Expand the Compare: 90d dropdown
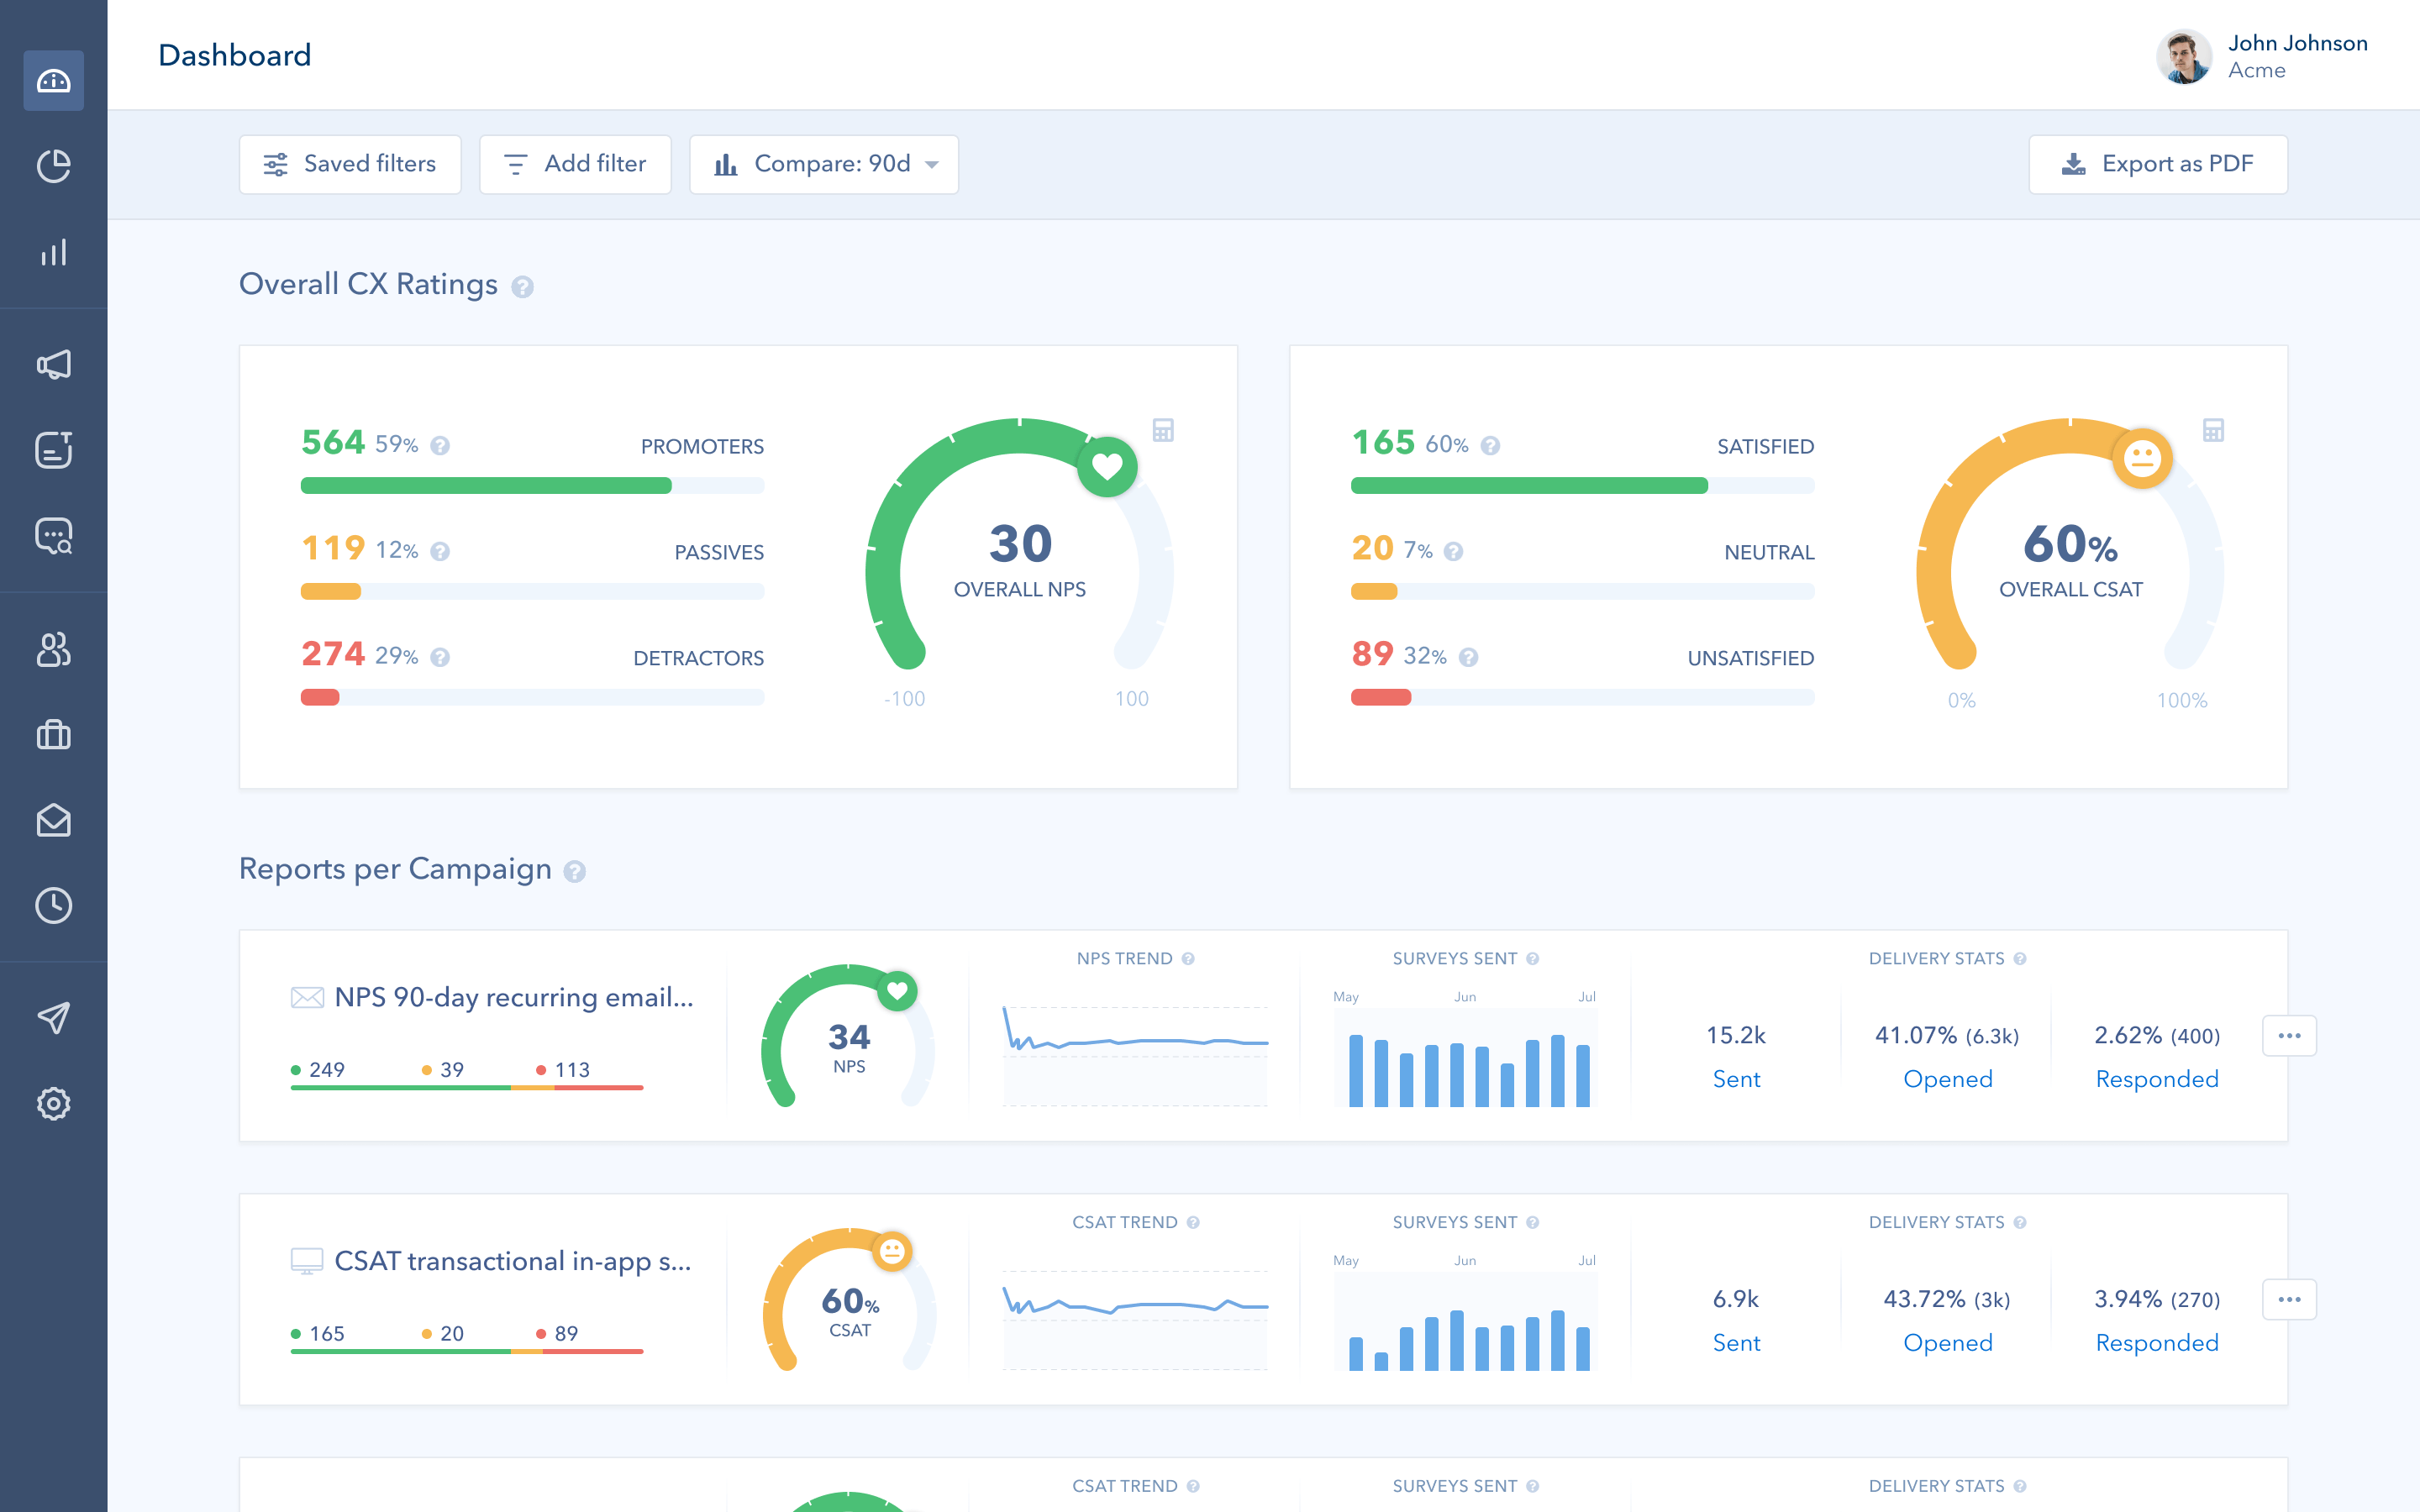Screen dimensions: 2420x1512 click(x=824, y=164)
